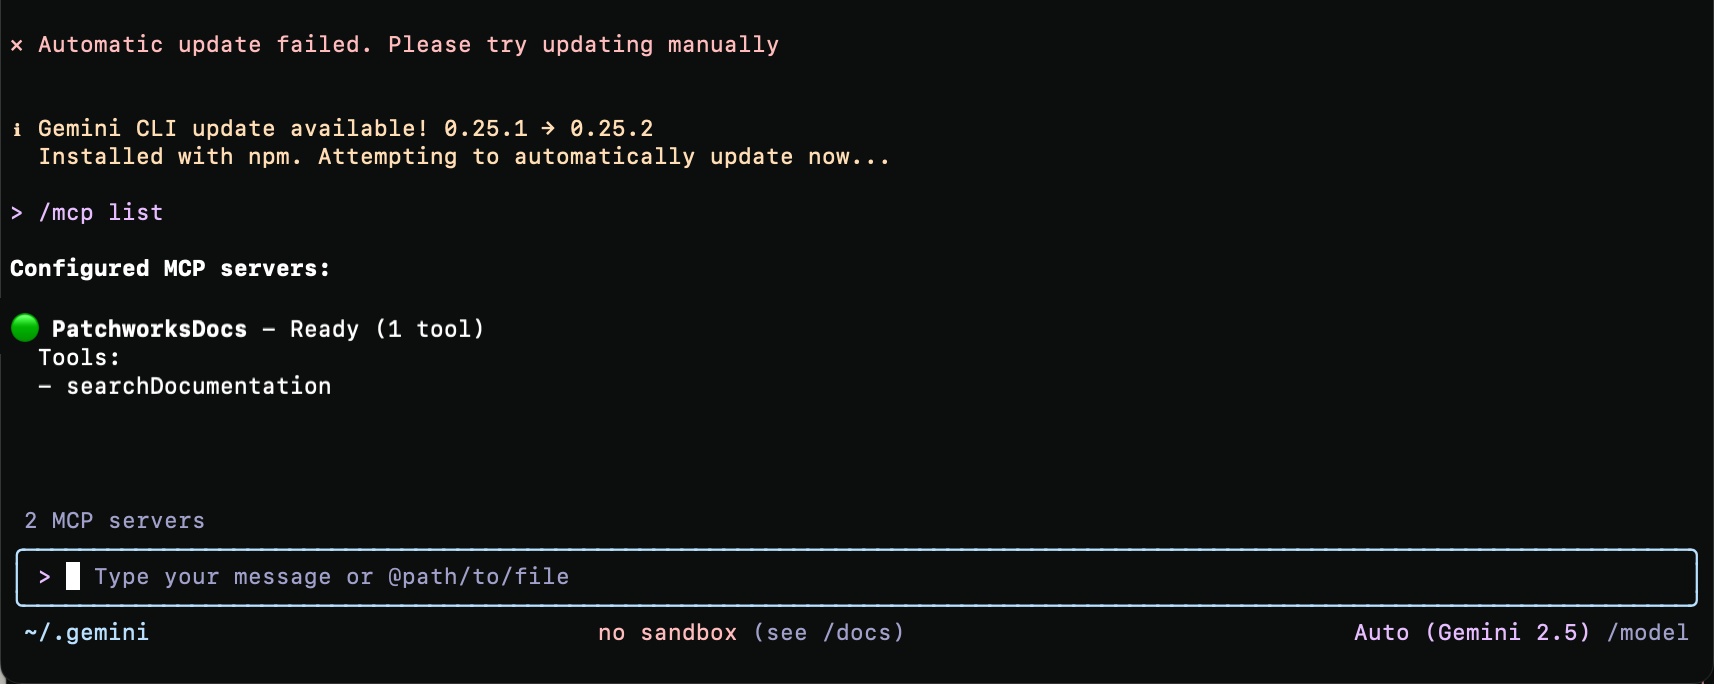This screenshot has width=1714, height=684.
Task: Click the Auto (Gemini 2.5) model label
Action: 1471,632
